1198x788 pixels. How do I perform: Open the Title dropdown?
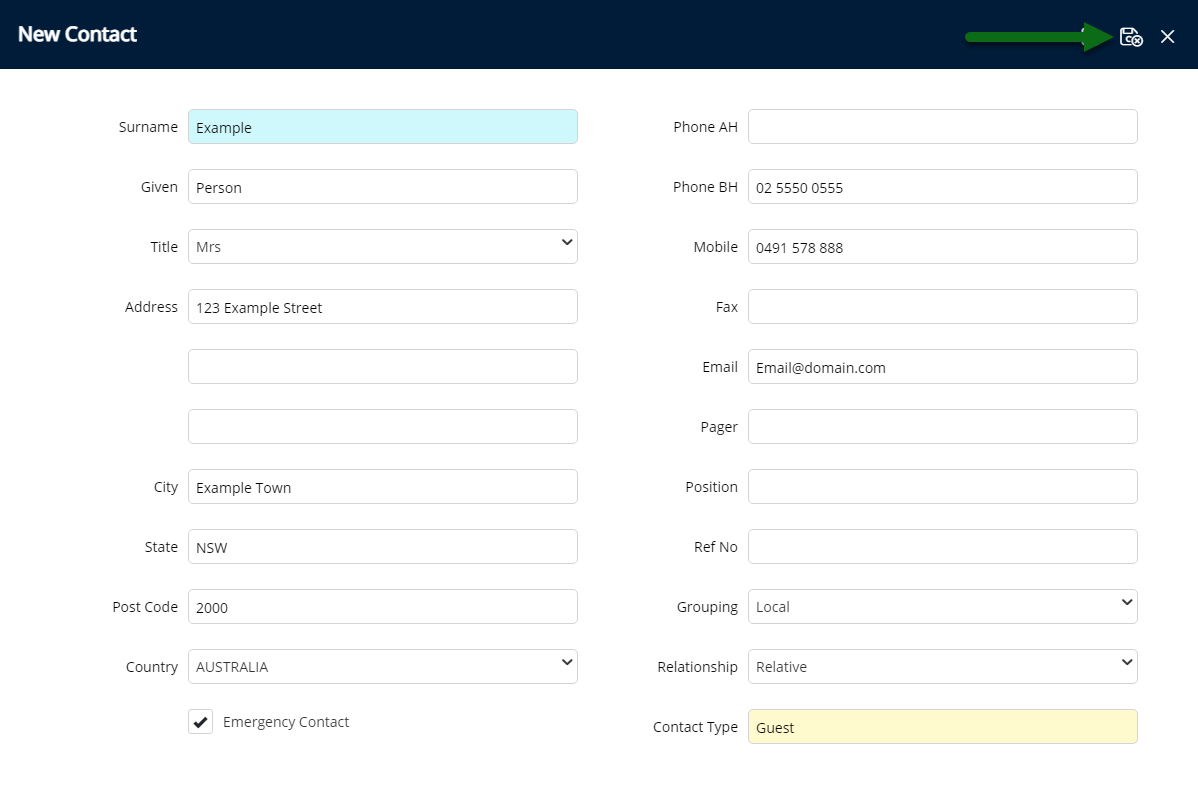click(x=382, y=247)
